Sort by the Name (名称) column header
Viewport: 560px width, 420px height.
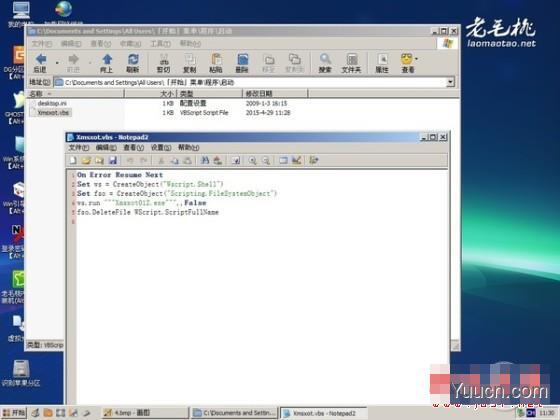pyautogui.click(x=76, y=94)
